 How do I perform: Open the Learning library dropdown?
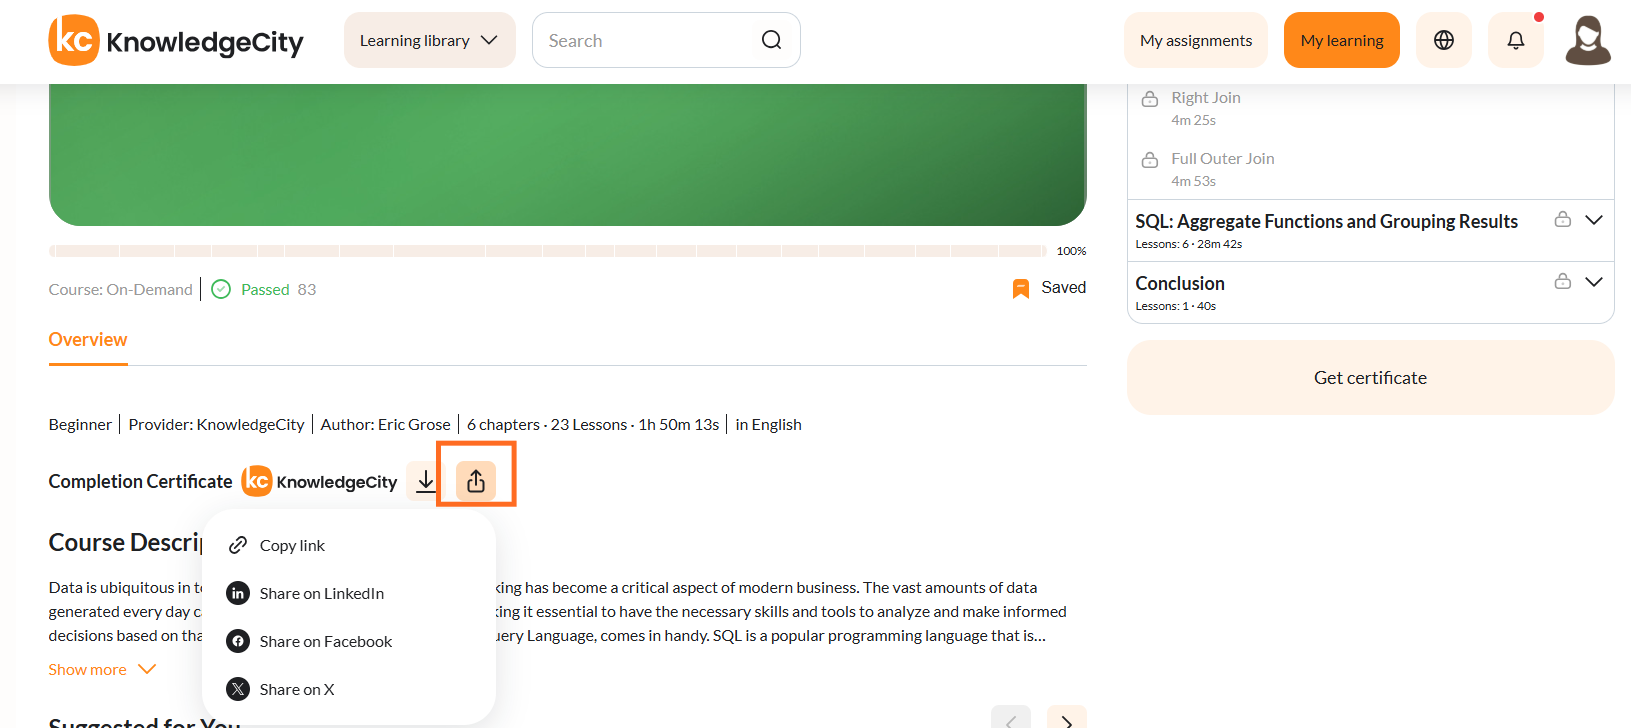[430, 40]
